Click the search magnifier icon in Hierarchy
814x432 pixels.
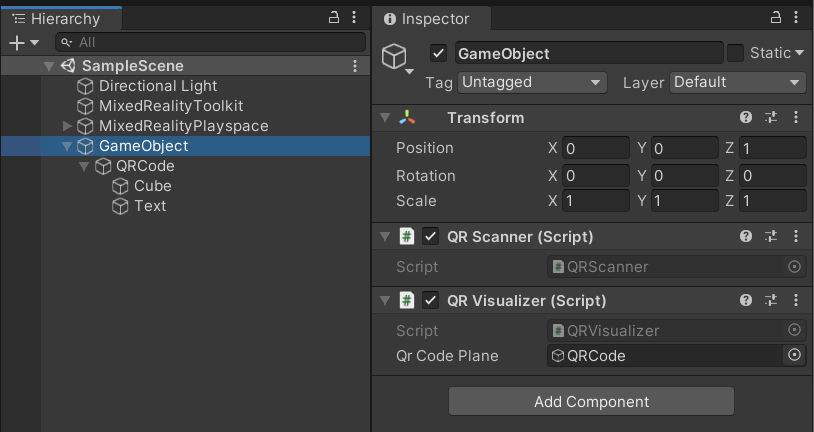click(x=67, y=43)
